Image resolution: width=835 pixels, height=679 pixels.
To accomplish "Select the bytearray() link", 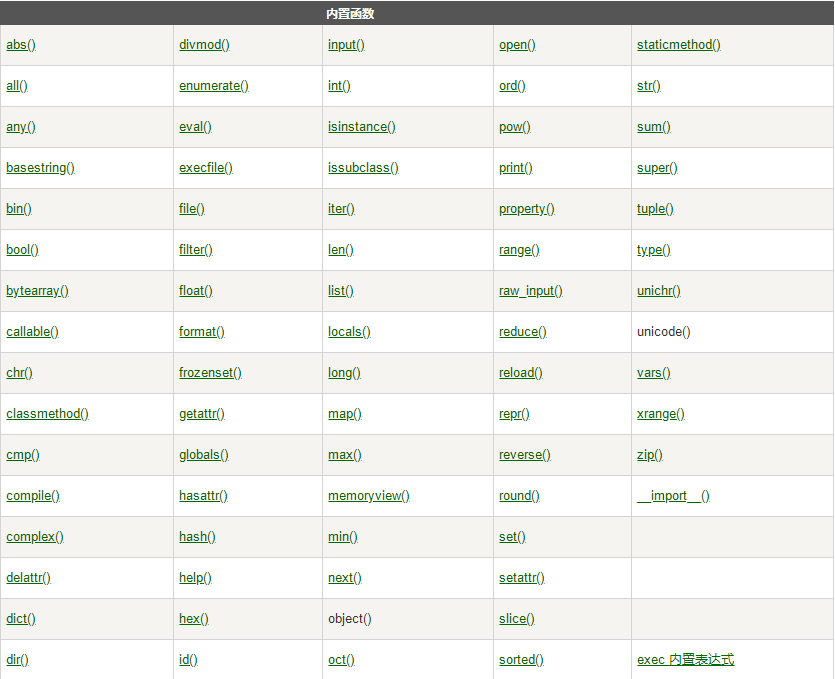I will click(x=37, y=291).
